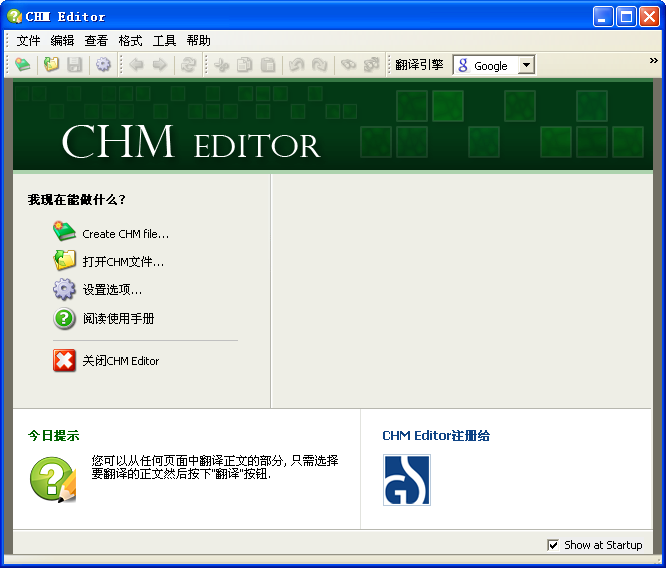Image resolution: width=666 pixels, height=568 pixels.
Task: Click the red X icon beside 关闭CHM Editor
Action: [x=64, y=360]
